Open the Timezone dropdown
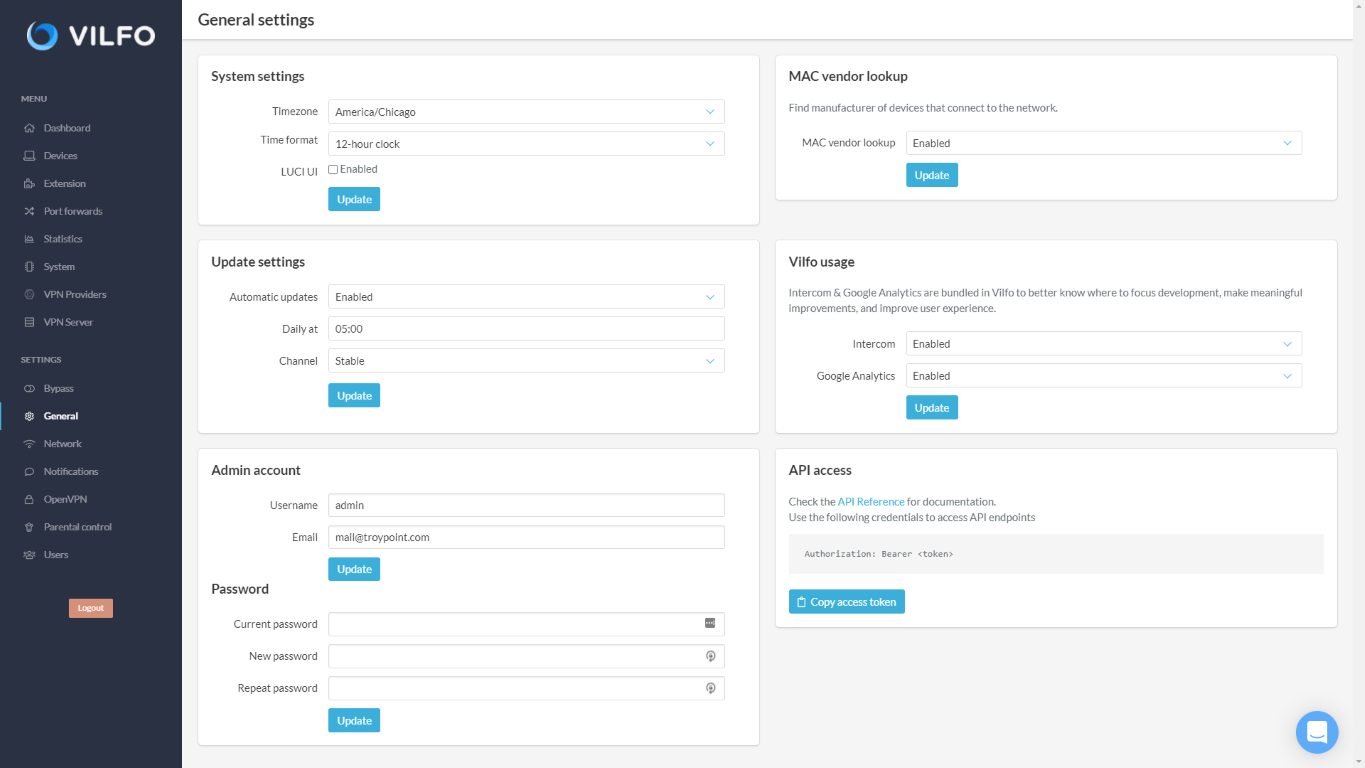Screen dimensions: 1365x768 [526, 112]
